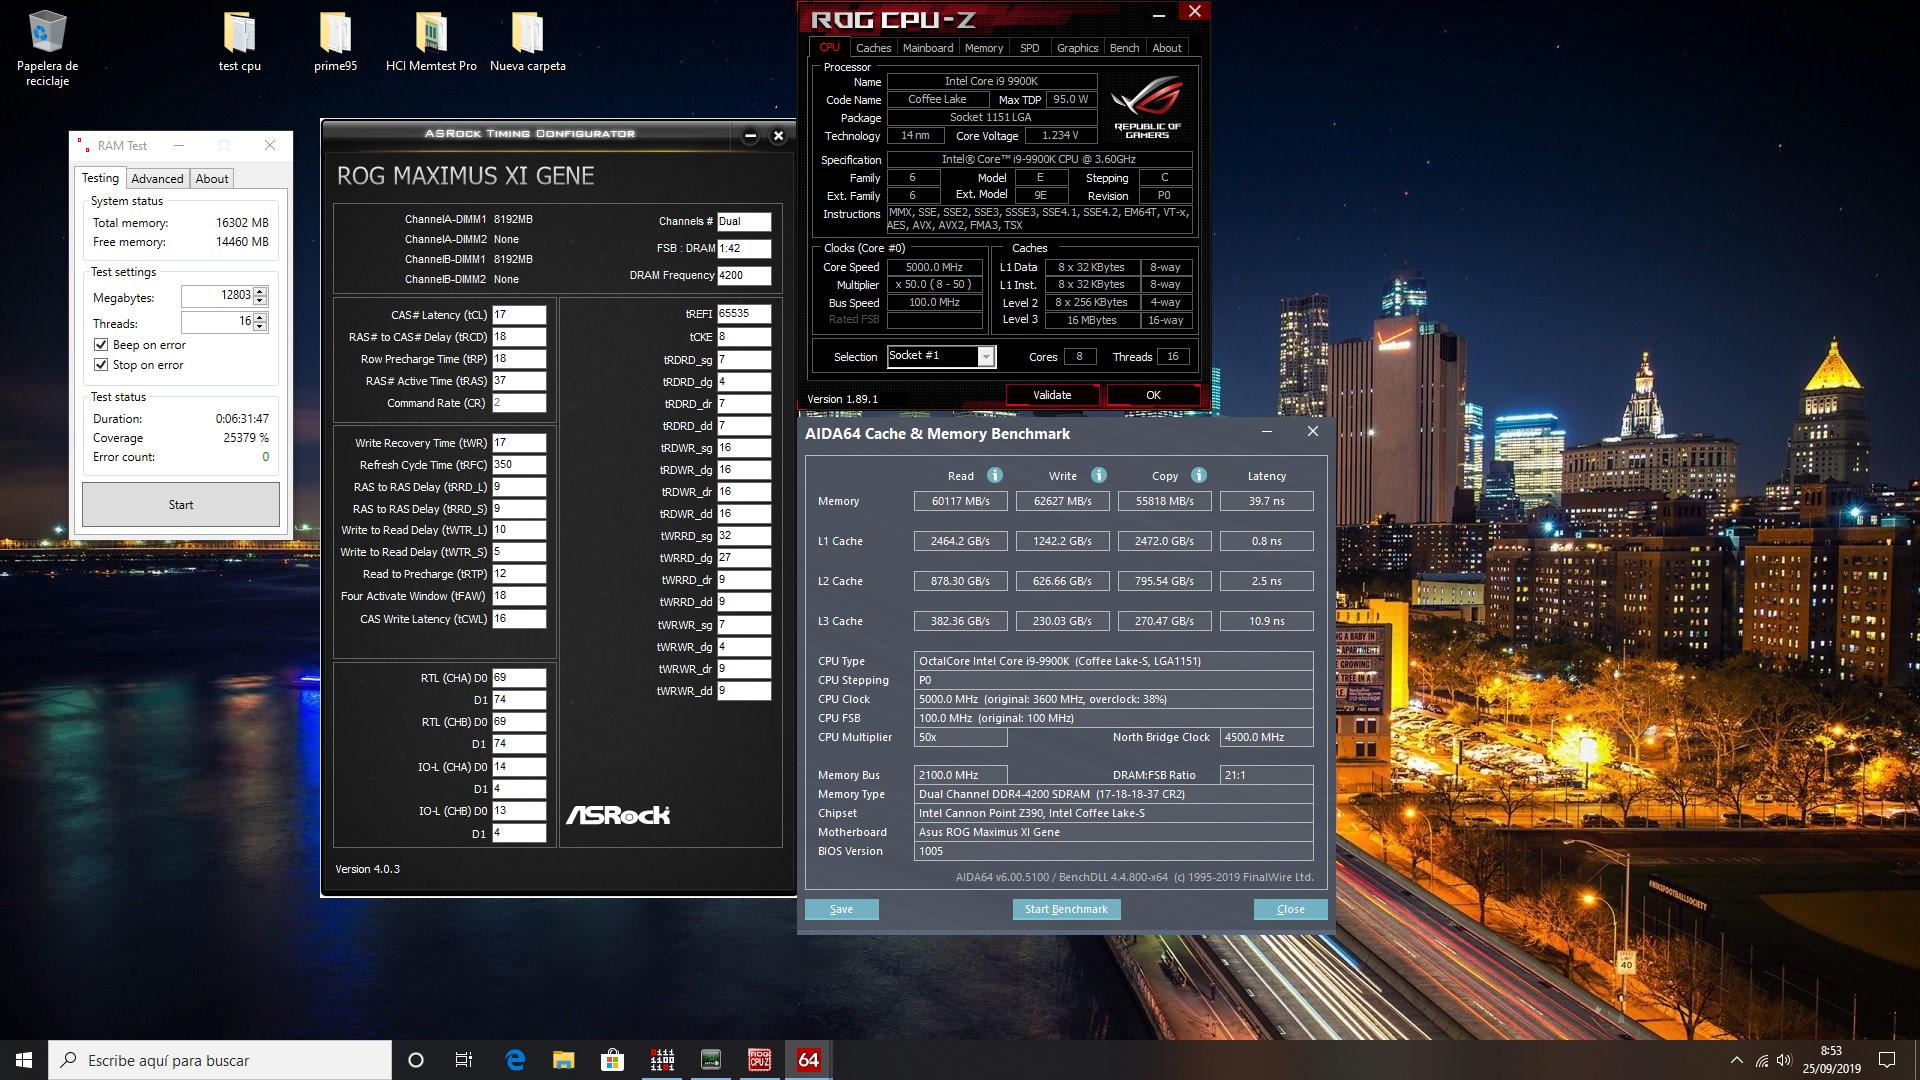Toggle the Stop on error checkbox
This screenshot has width=1920, height=1080.
click(x=101, y=365)
